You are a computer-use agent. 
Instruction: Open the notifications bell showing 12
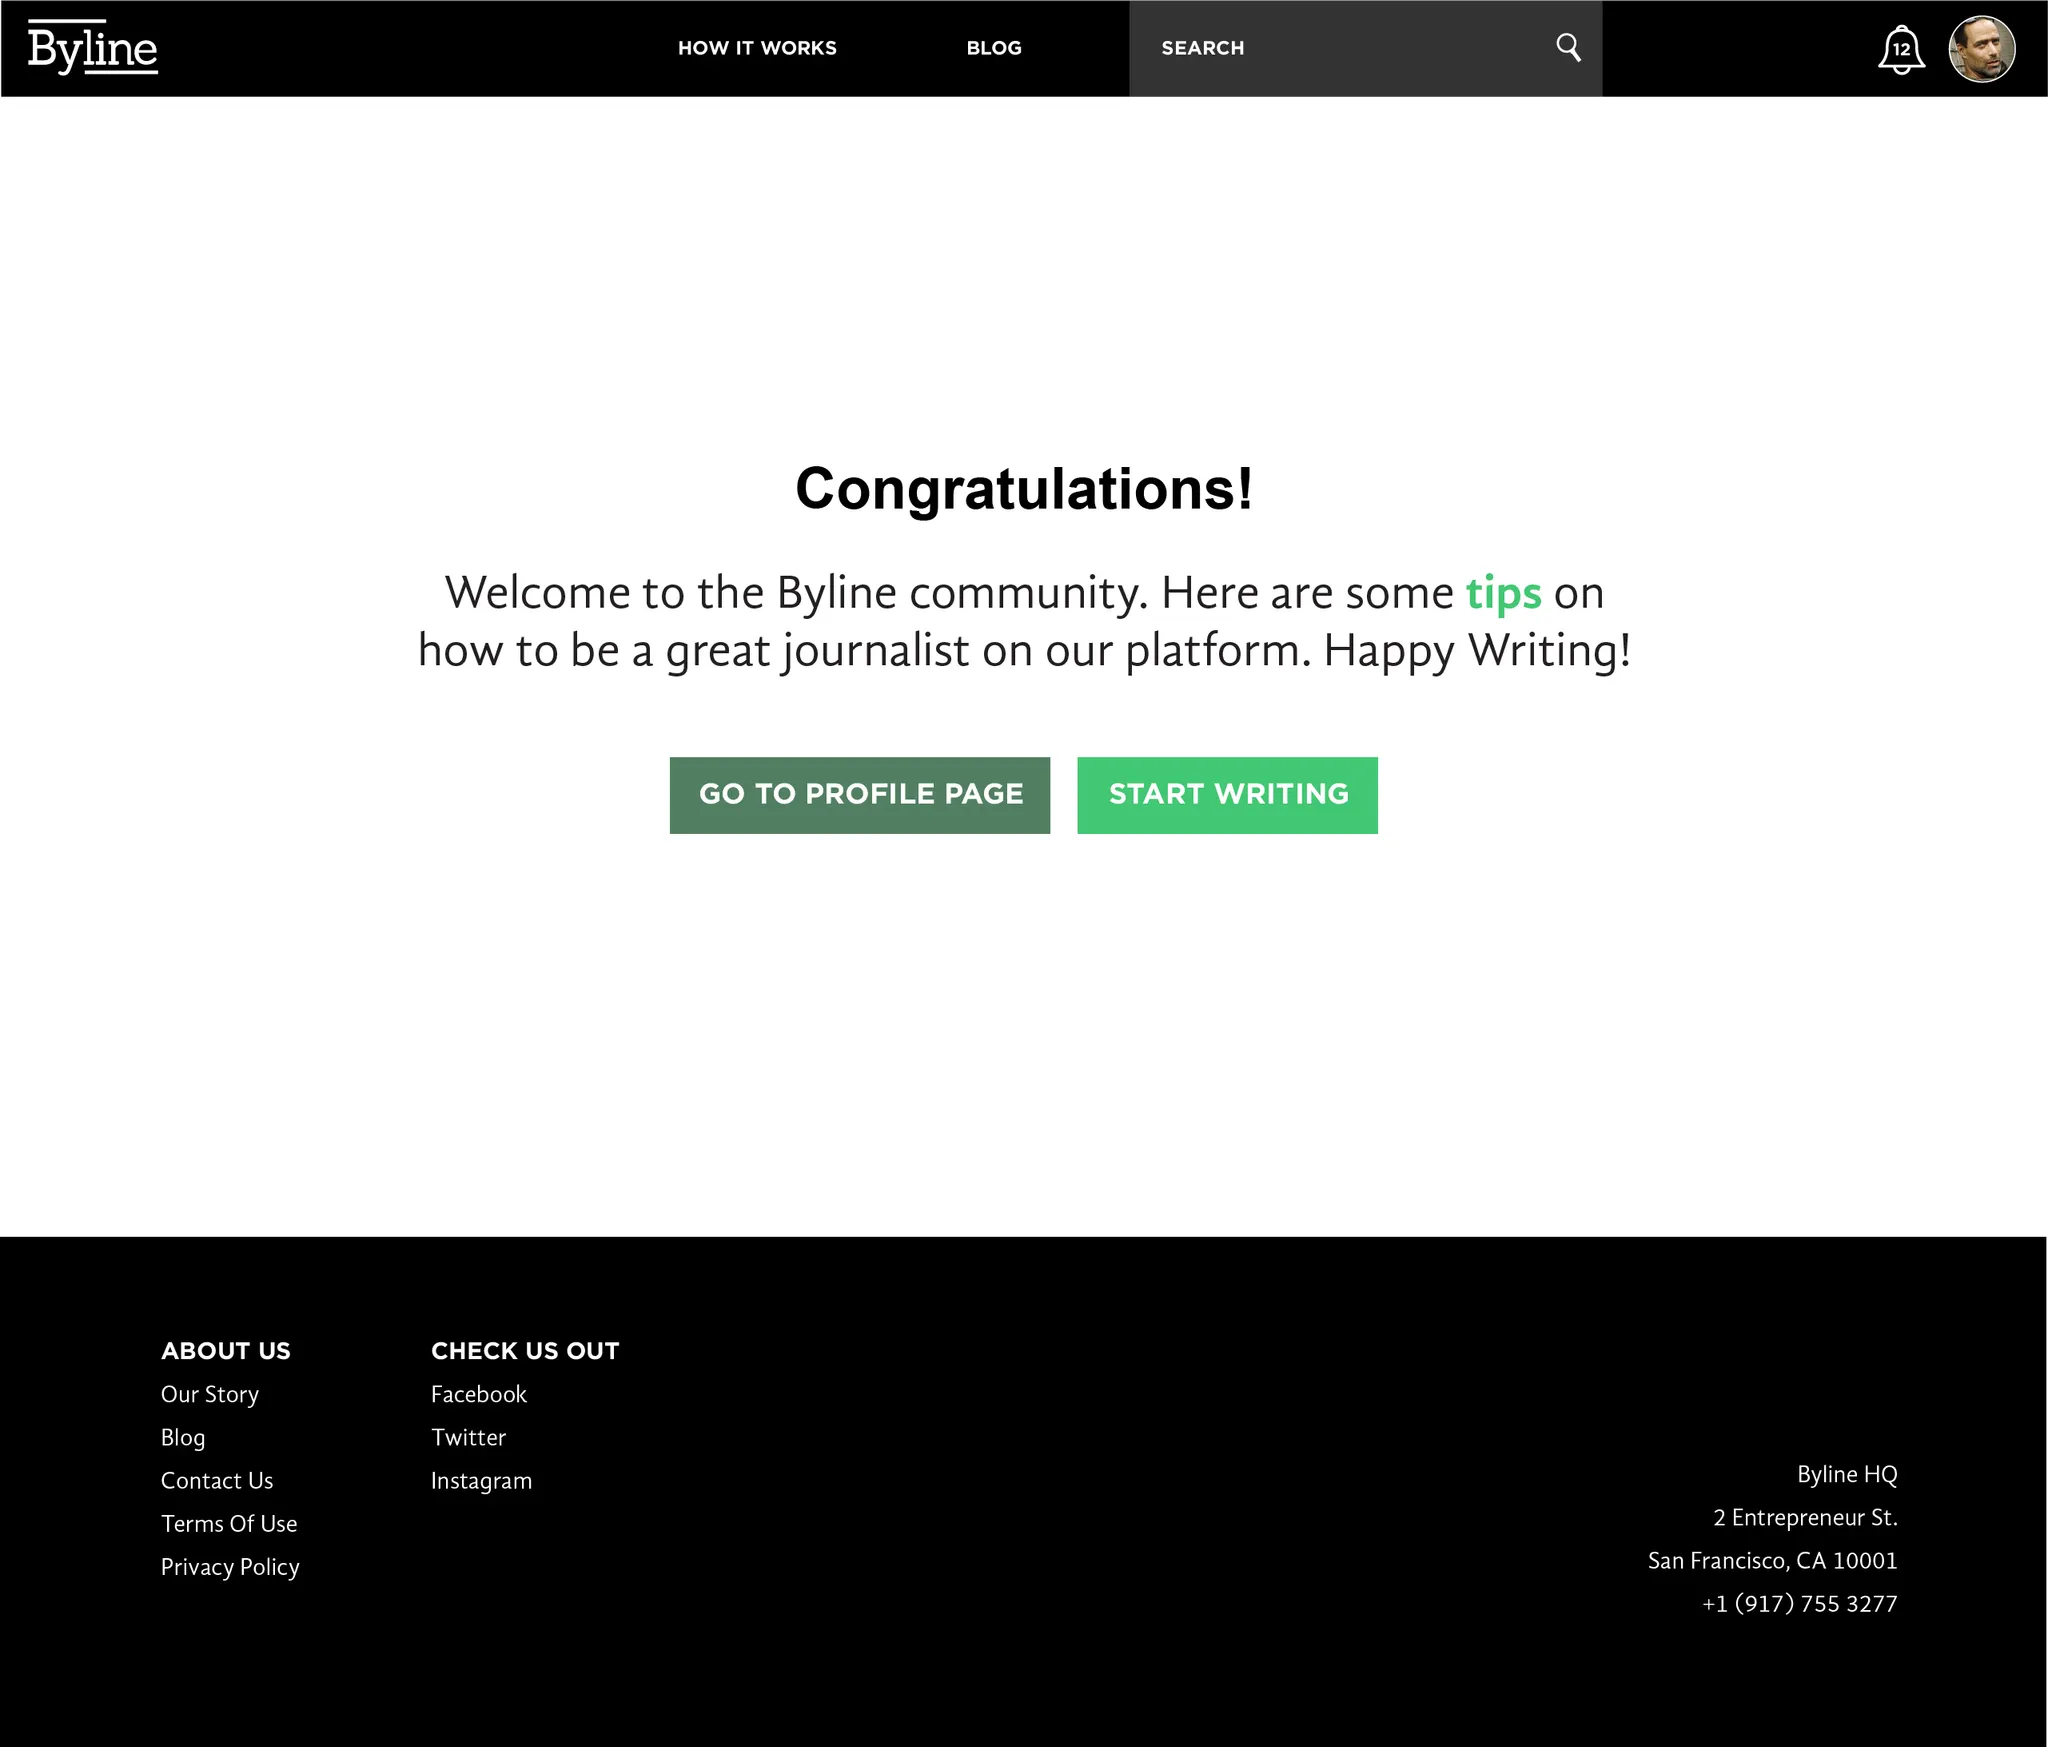tap(1900, 49)
